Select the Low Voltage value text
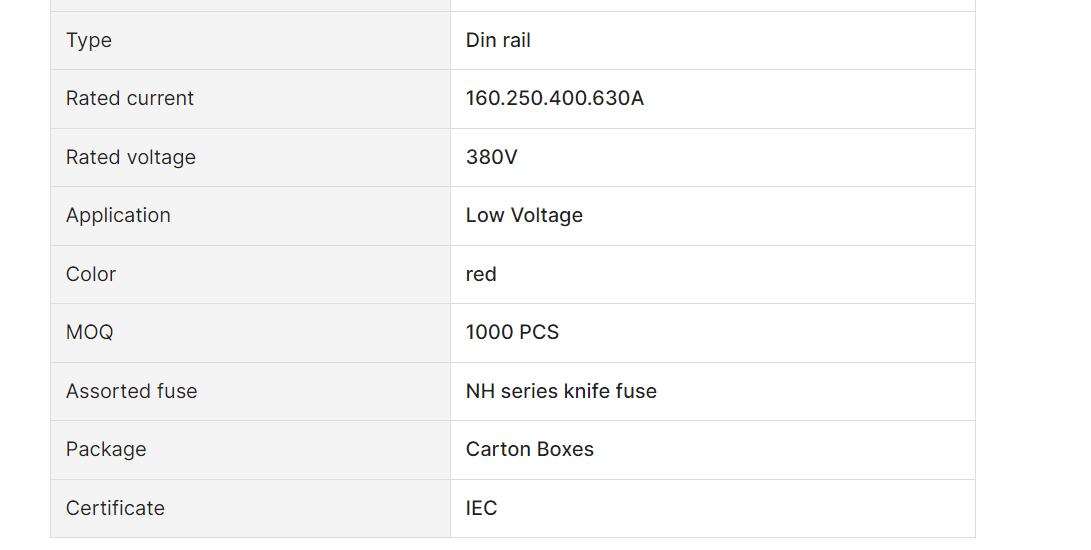 (524, 216)
